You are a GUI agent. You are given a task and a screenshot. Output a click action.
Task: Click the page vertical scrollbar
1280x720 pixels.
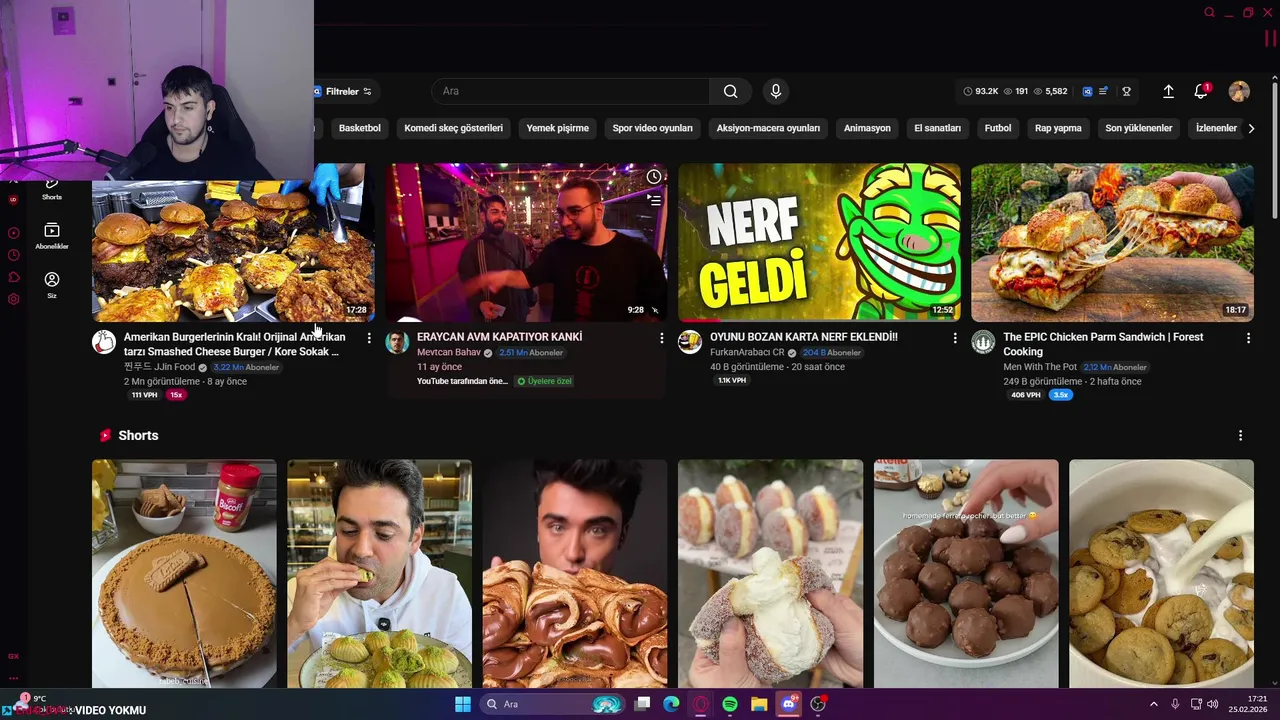coord(1274,150)
